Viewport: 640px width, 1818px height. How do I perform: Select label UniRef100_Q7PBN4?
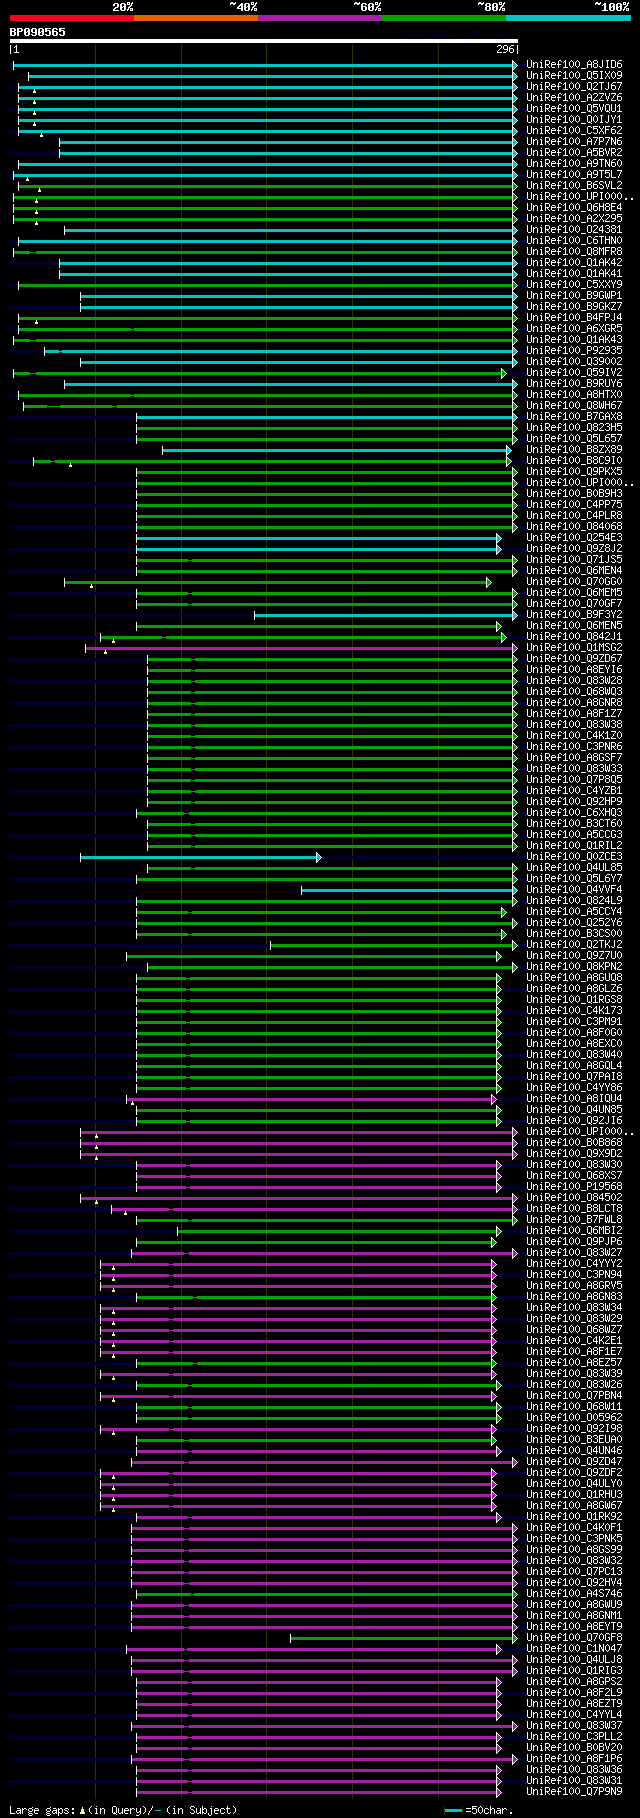click(574, 1396)
